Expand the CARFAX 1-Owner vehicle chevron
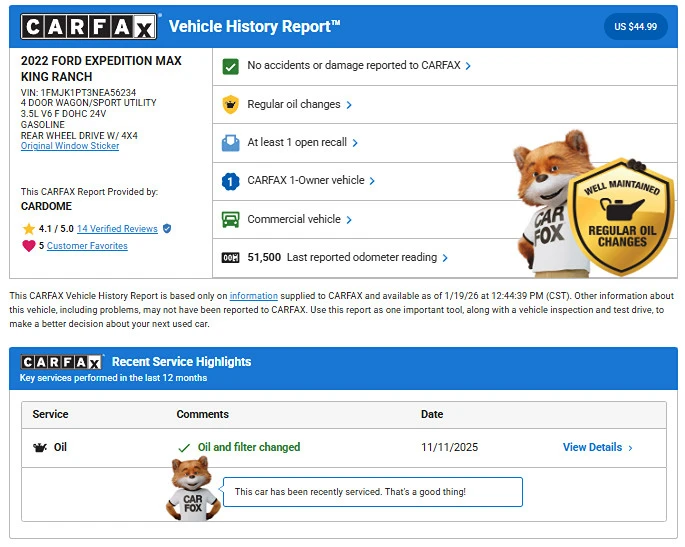685x547 pixels. [x=372, y=181]
